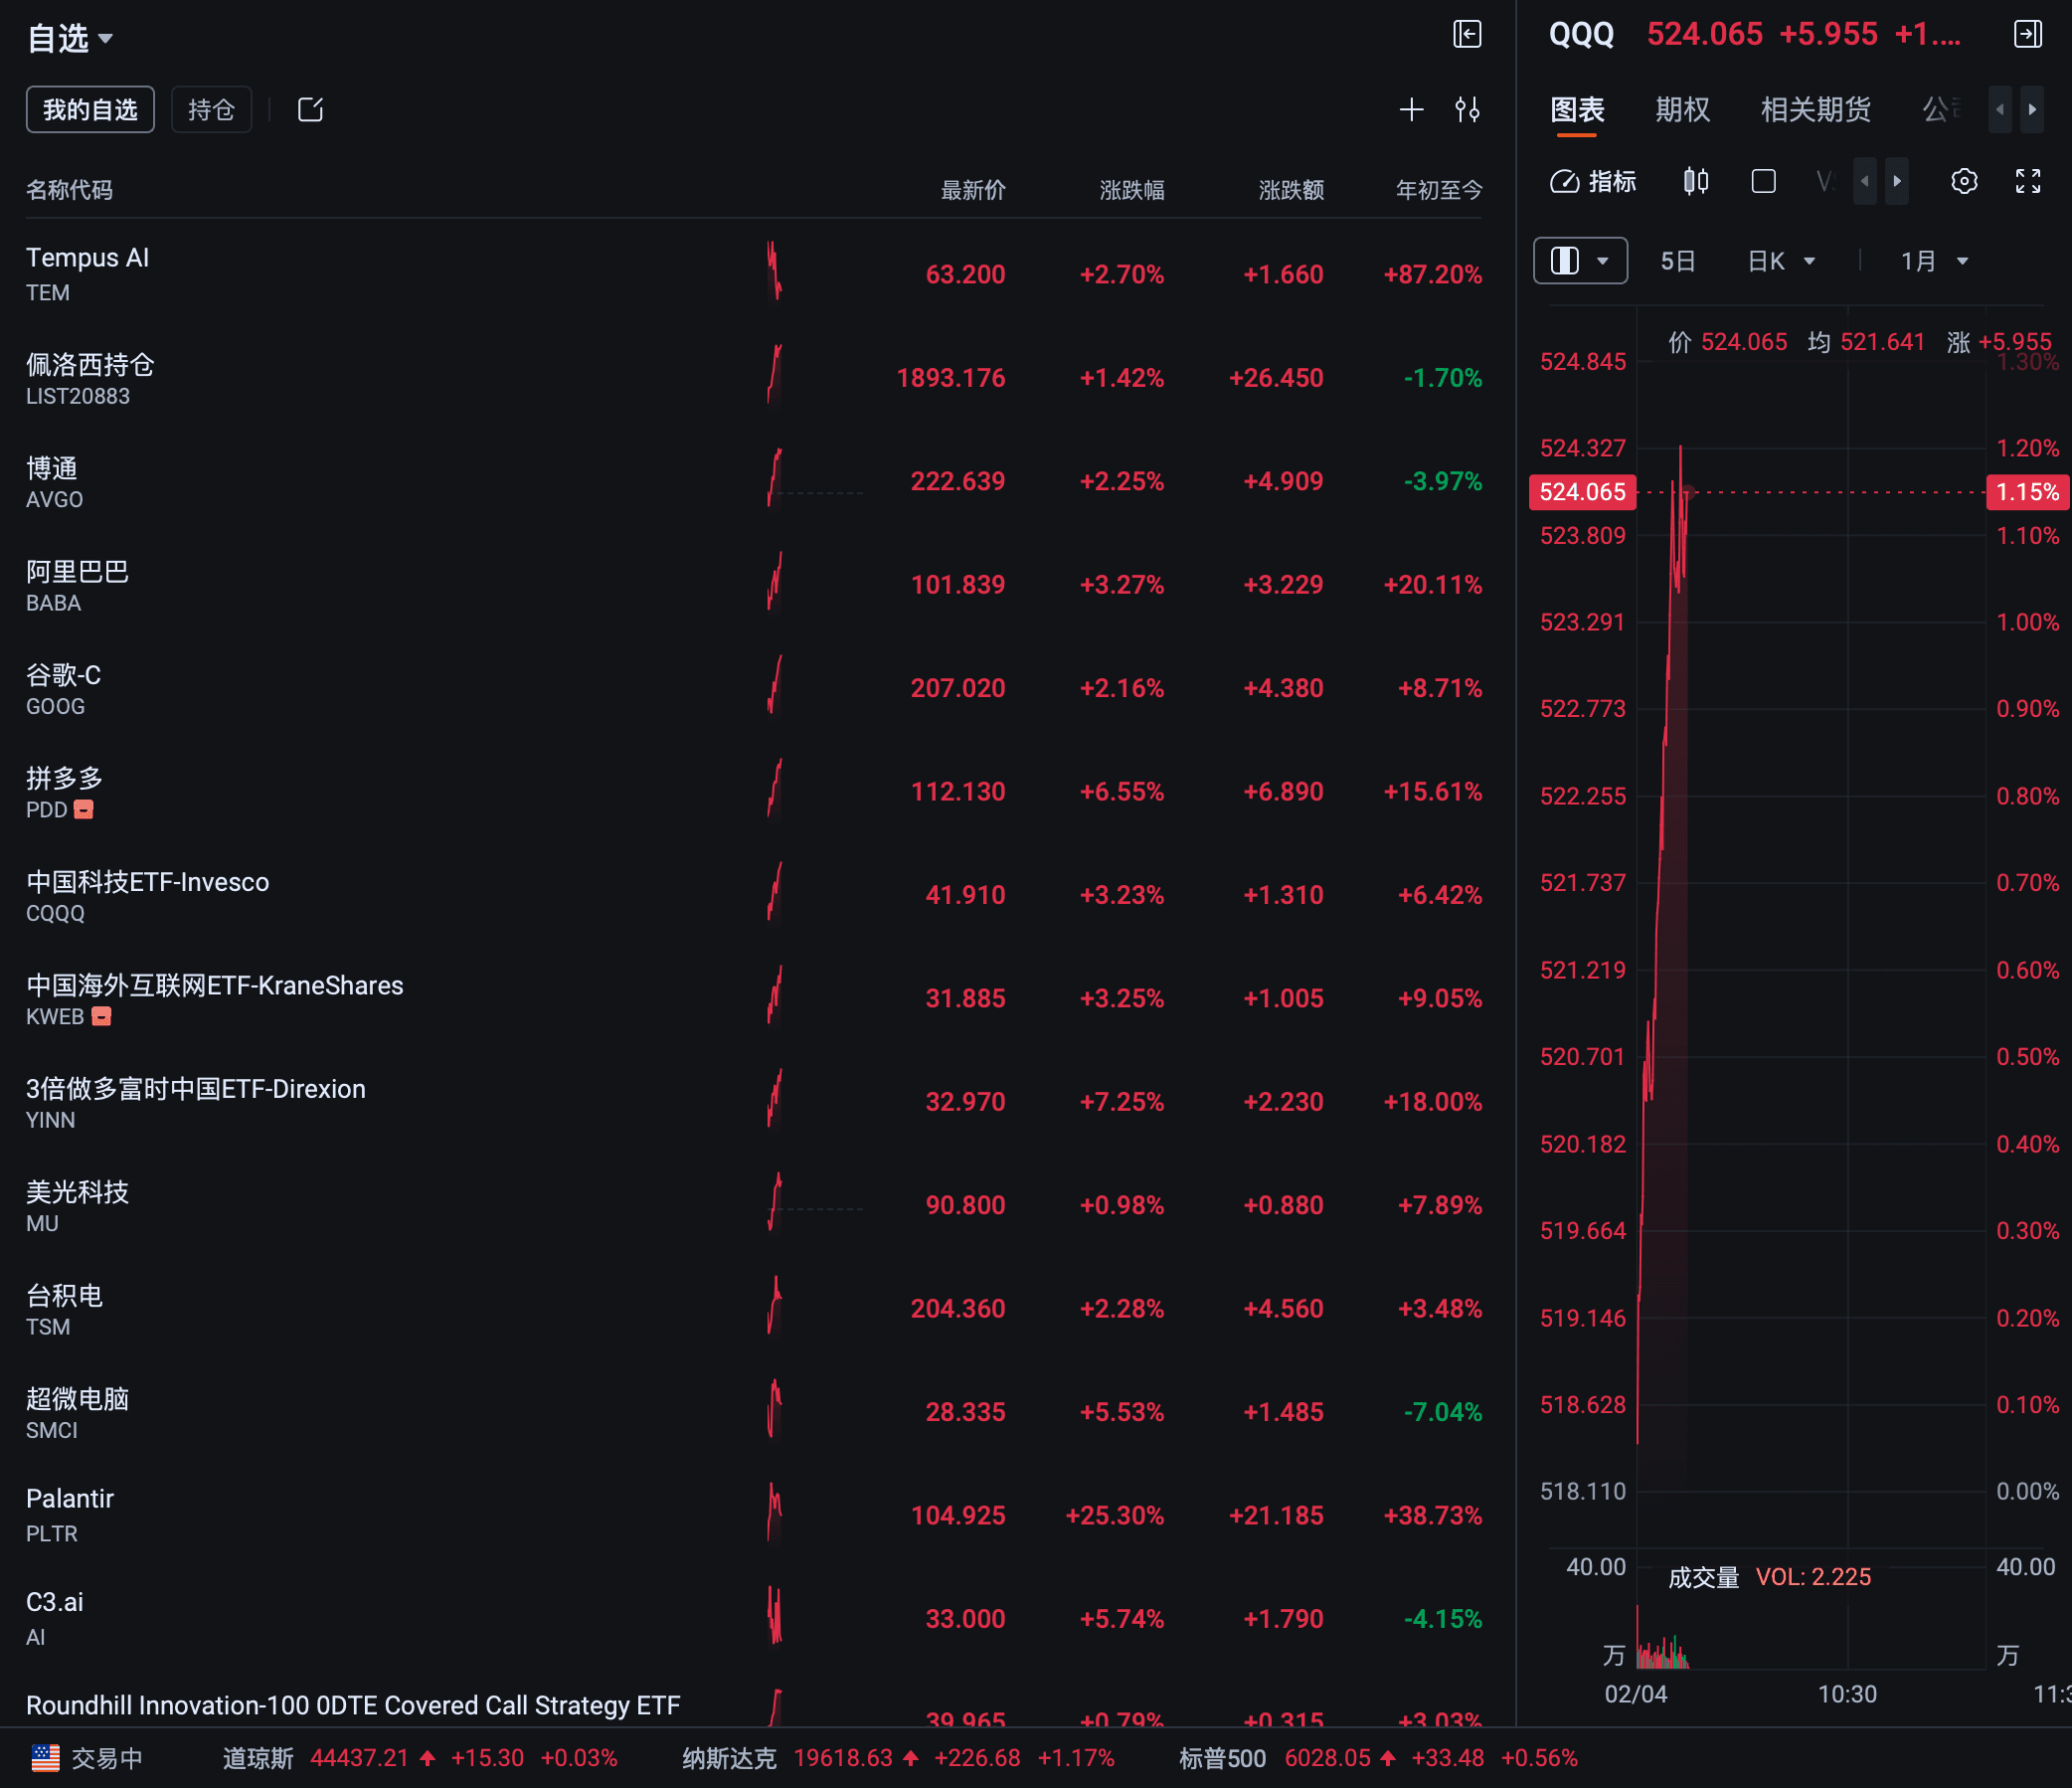Expand chart to fullscreen
This screenshot has width=2072, height=1788.
(2028, 181)
